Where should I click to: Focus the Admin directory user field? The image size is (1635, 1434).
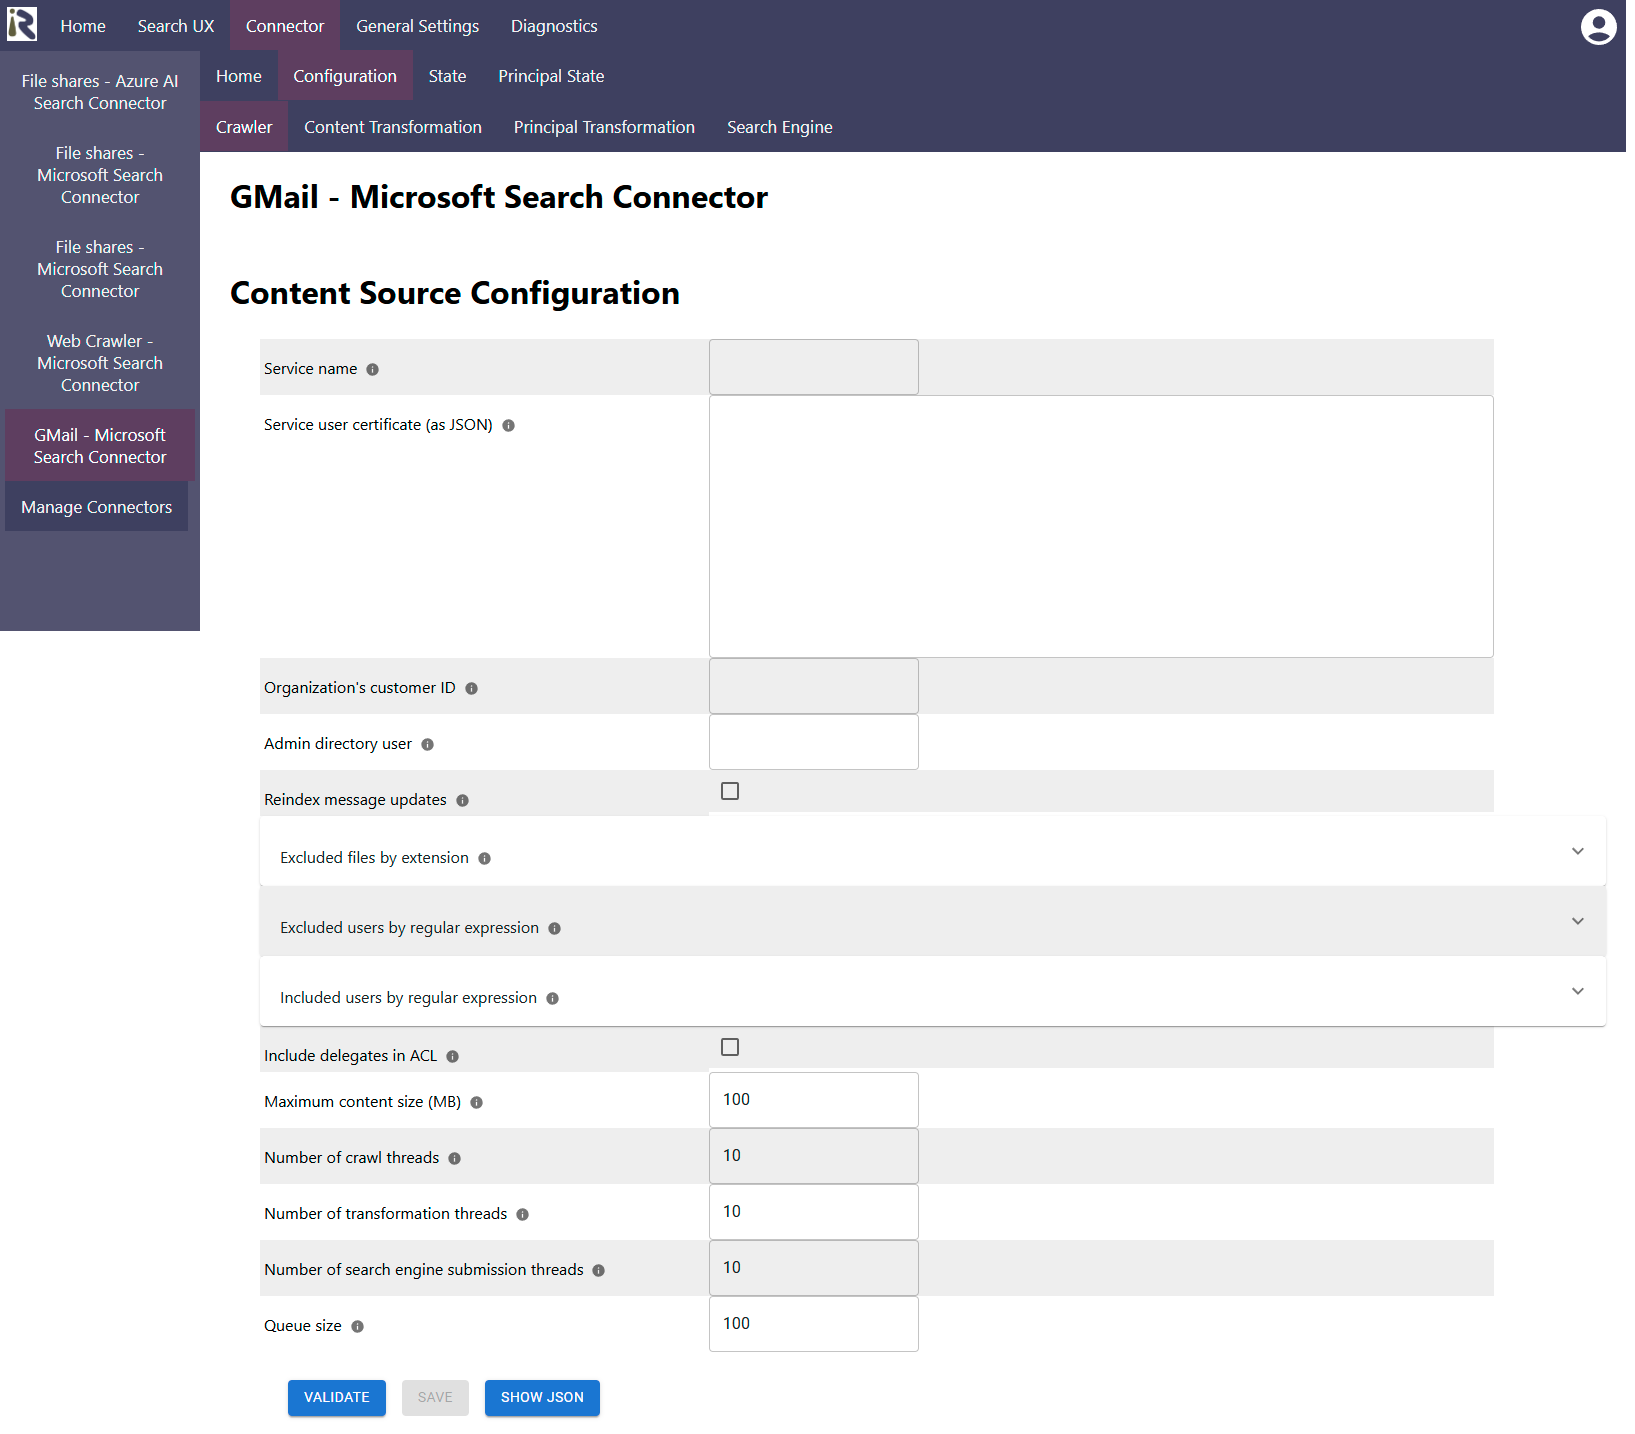click(814, 742)
